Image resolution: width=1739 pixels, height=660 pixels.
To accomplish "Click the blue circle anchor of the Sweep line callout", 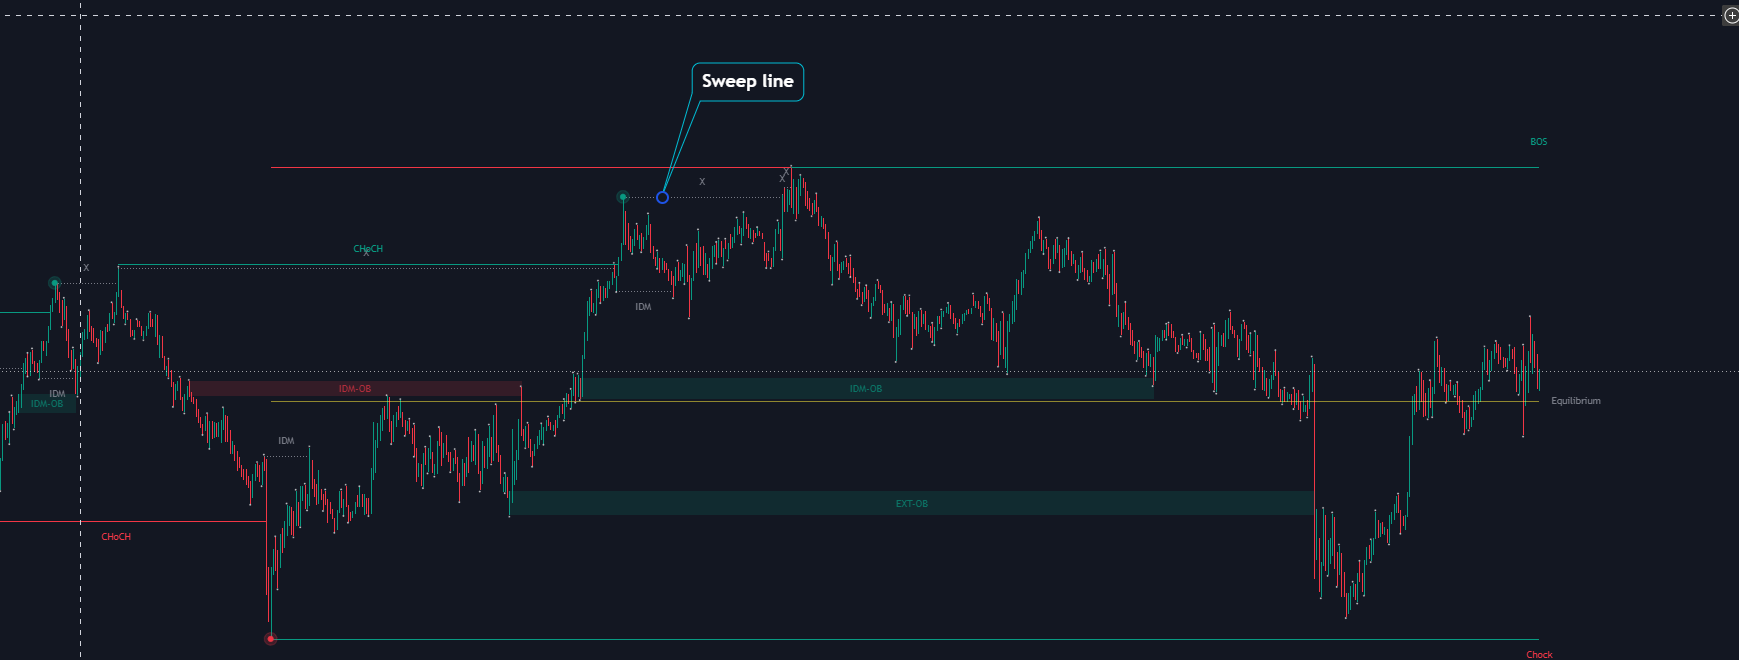I will pos(662,197).
